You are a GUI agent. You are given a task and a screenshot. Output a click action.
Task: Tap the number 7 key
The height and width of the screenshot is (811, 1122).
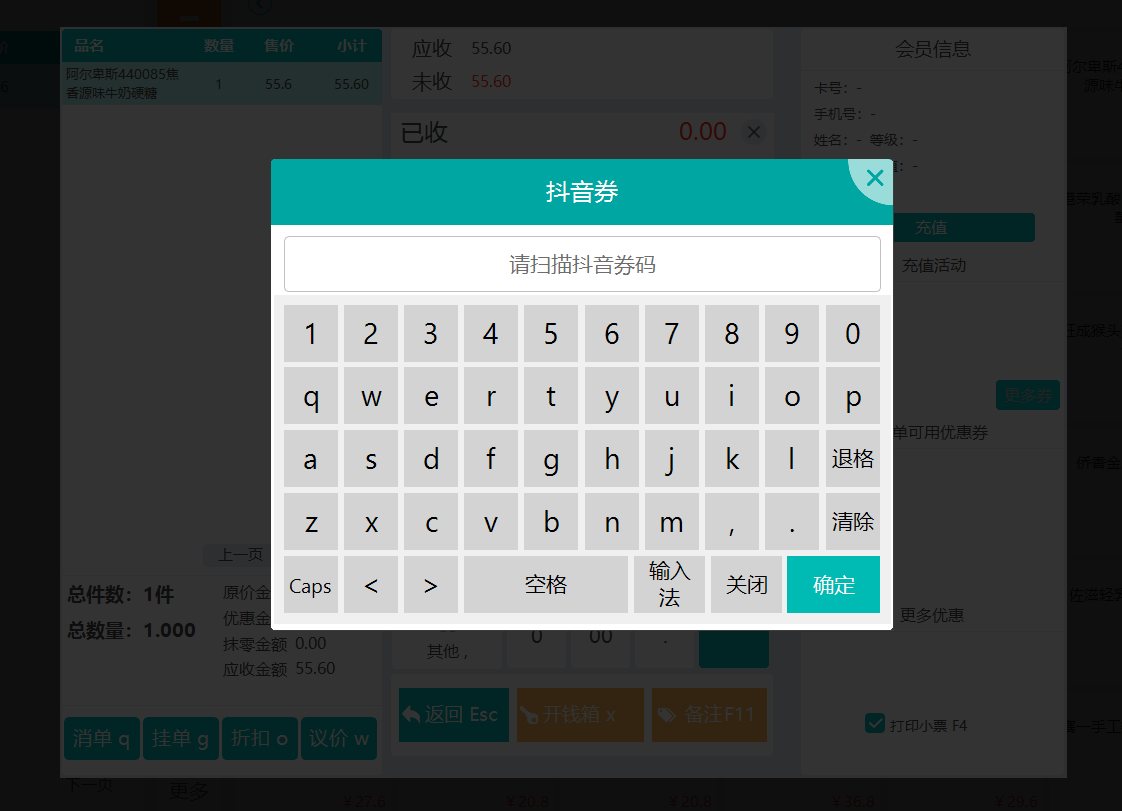coord(672,334)
